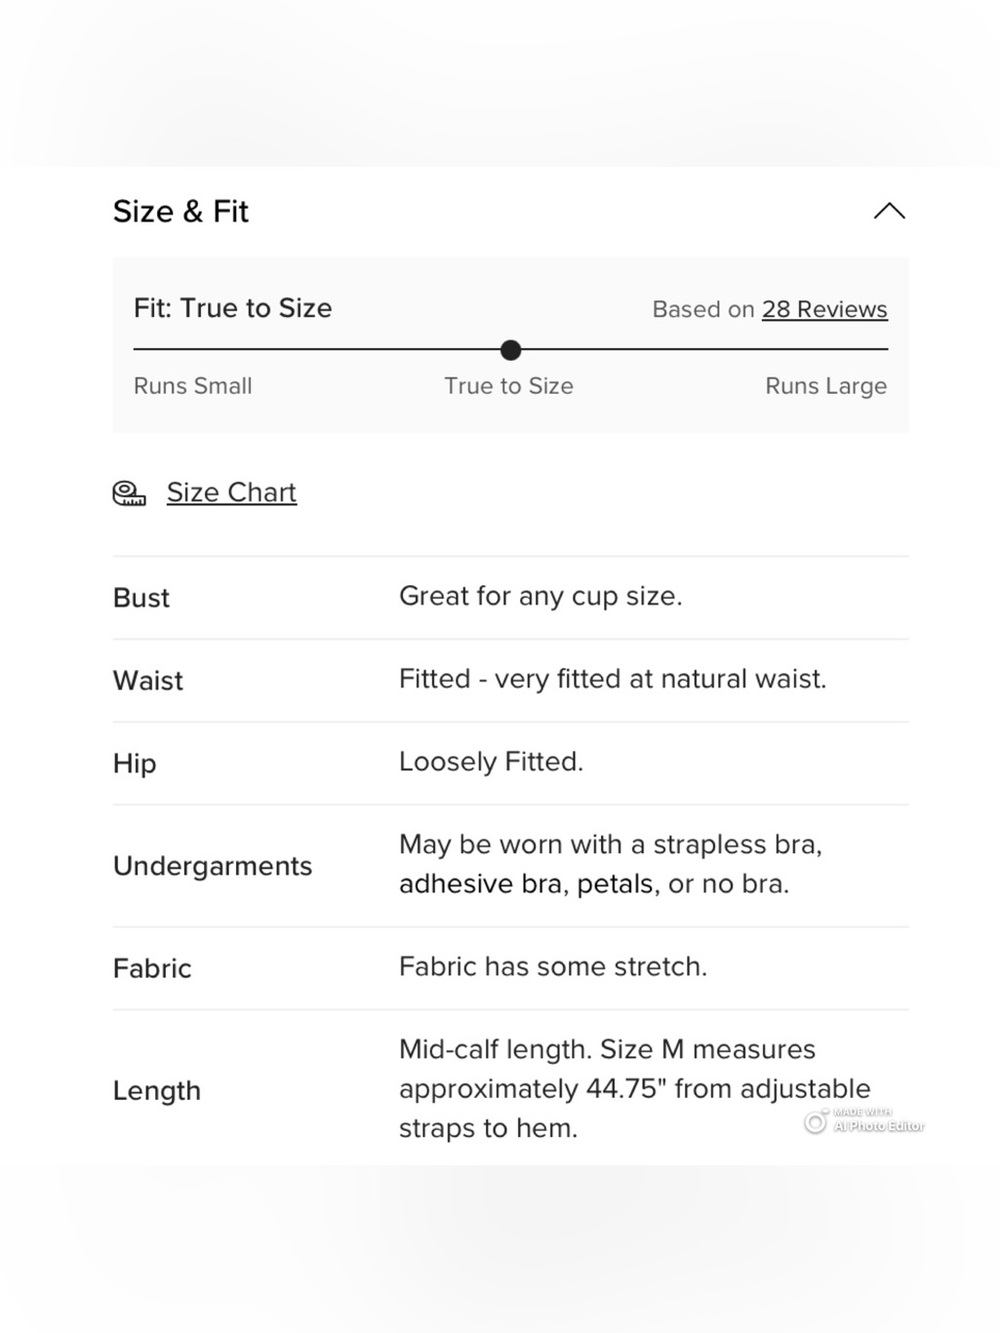
Task: Click the Fabric row label
Action: pyautogui.click(x=152, y=968)
